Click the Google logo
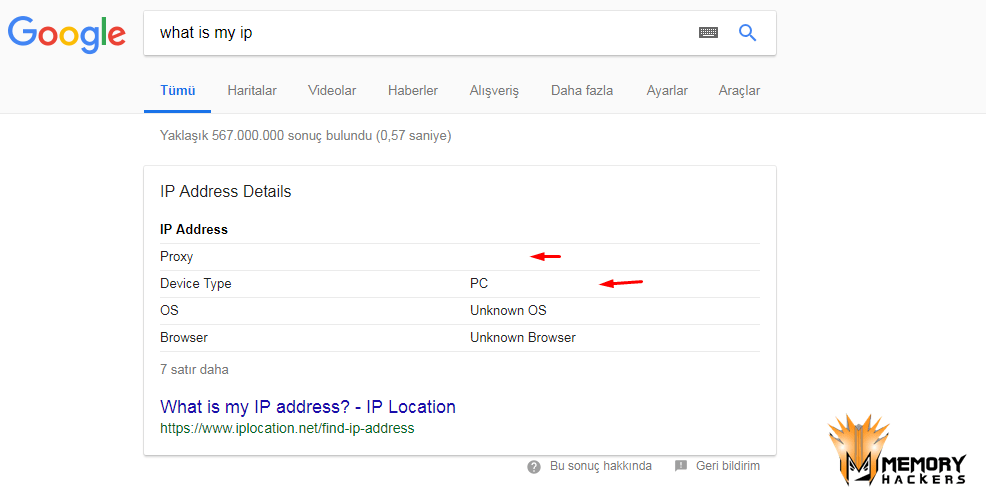Viewport: 986px width, 492px height. click(x=67, y=34)
